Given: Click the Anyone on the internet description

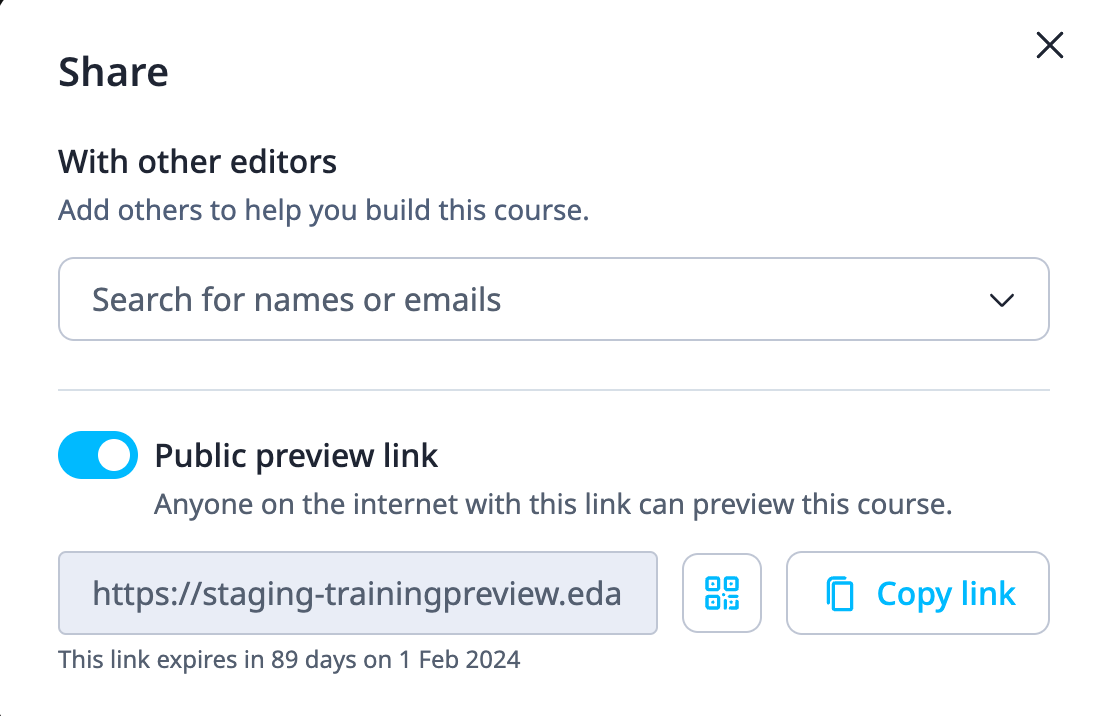Looking at the screenshot, I should pos(552,504).
